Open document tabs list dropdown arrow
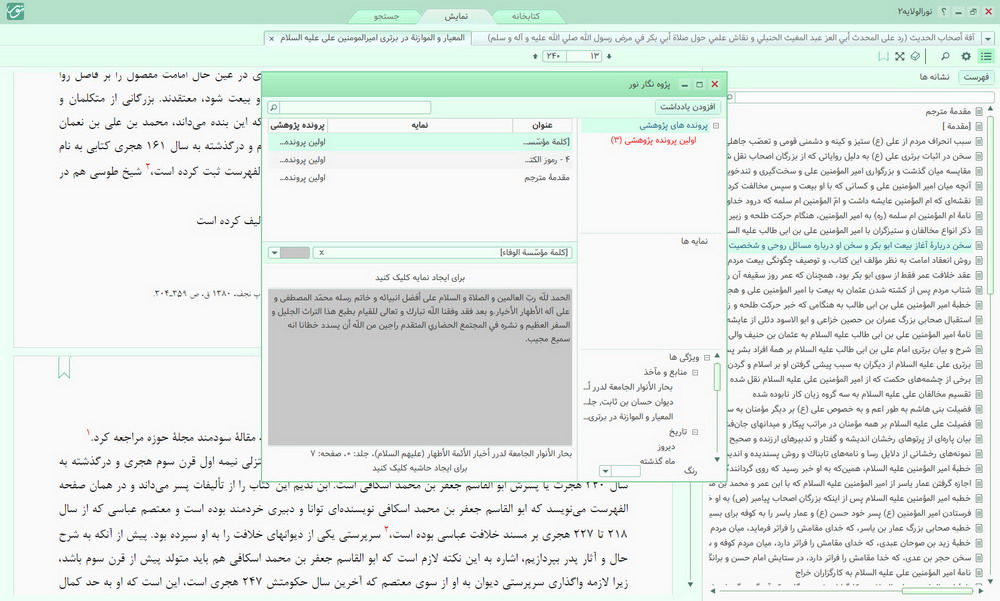The height and width of the screenshot is (601, 1000). tap(989, 39)
